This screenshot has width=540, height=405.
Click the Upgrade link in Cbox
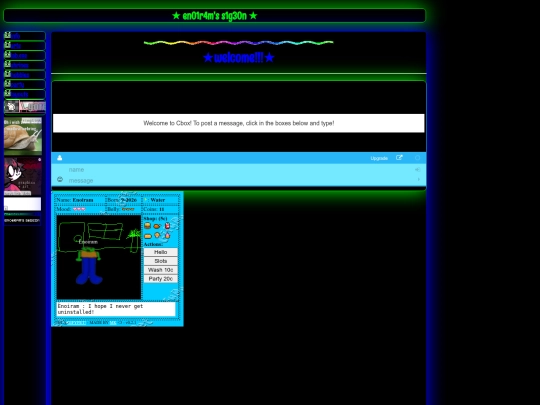point(379,158)
